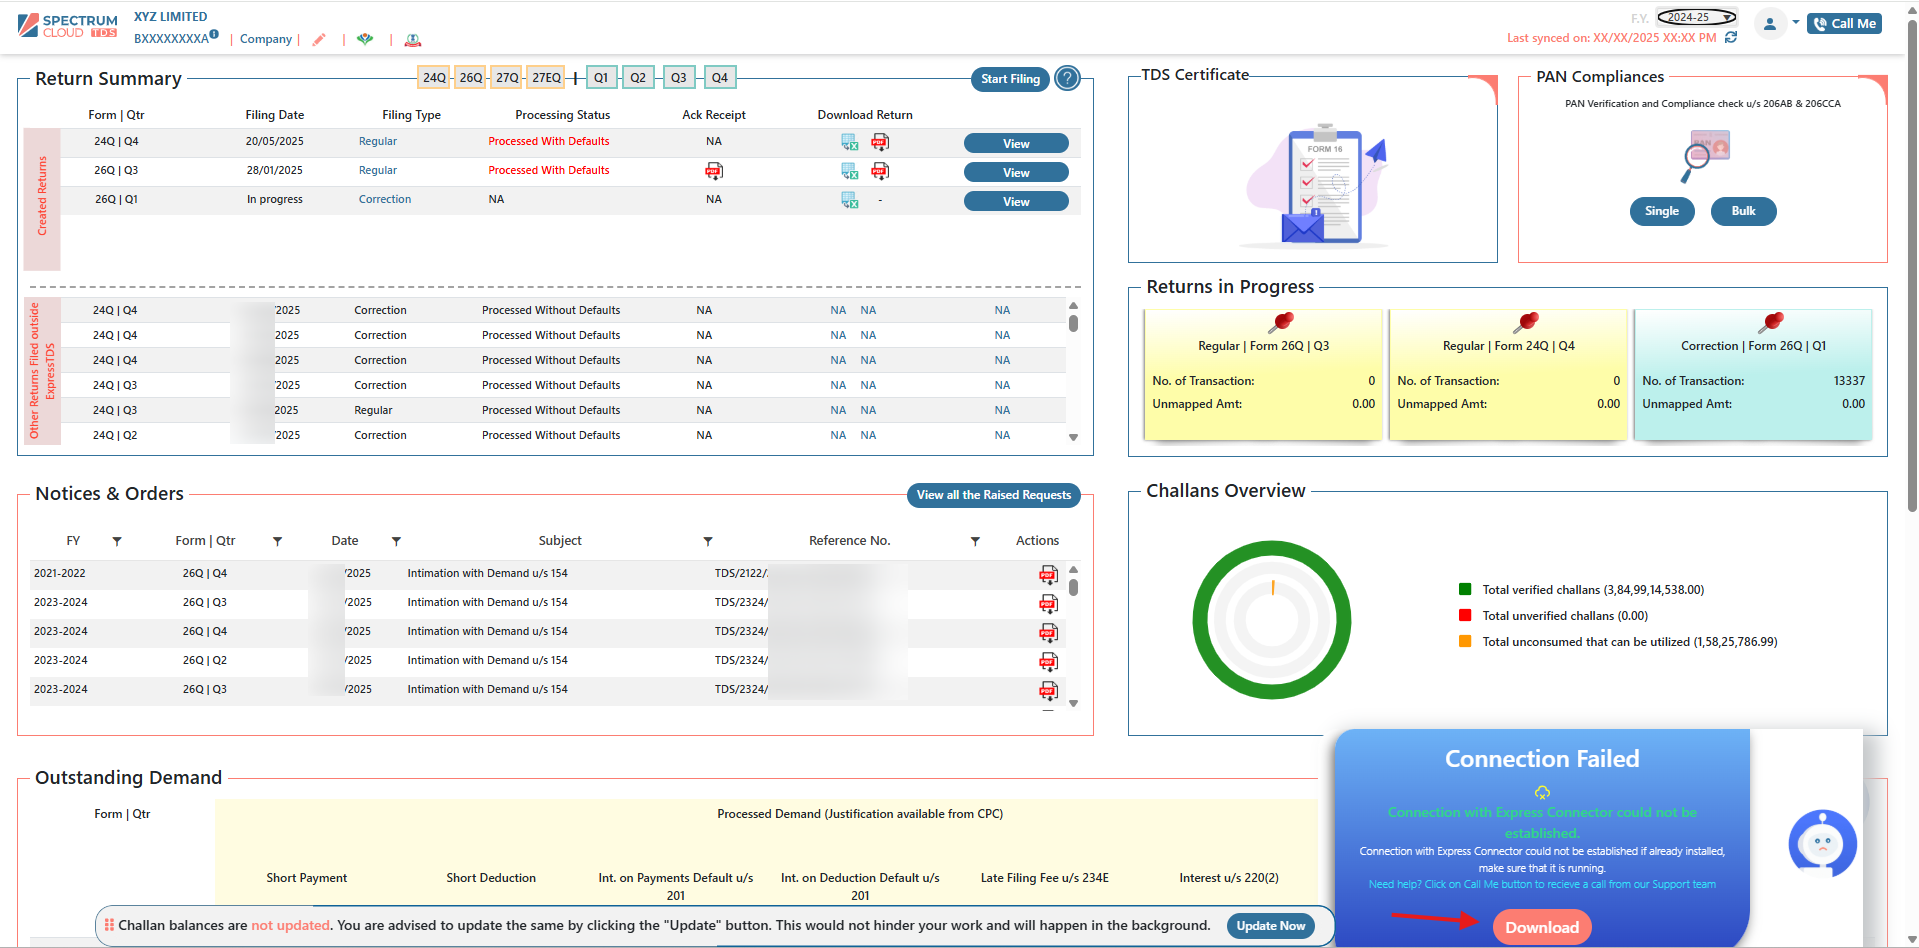Download PDF return for 24Q Q4 row
The image size is (1919, 948).
click(880, 142)
